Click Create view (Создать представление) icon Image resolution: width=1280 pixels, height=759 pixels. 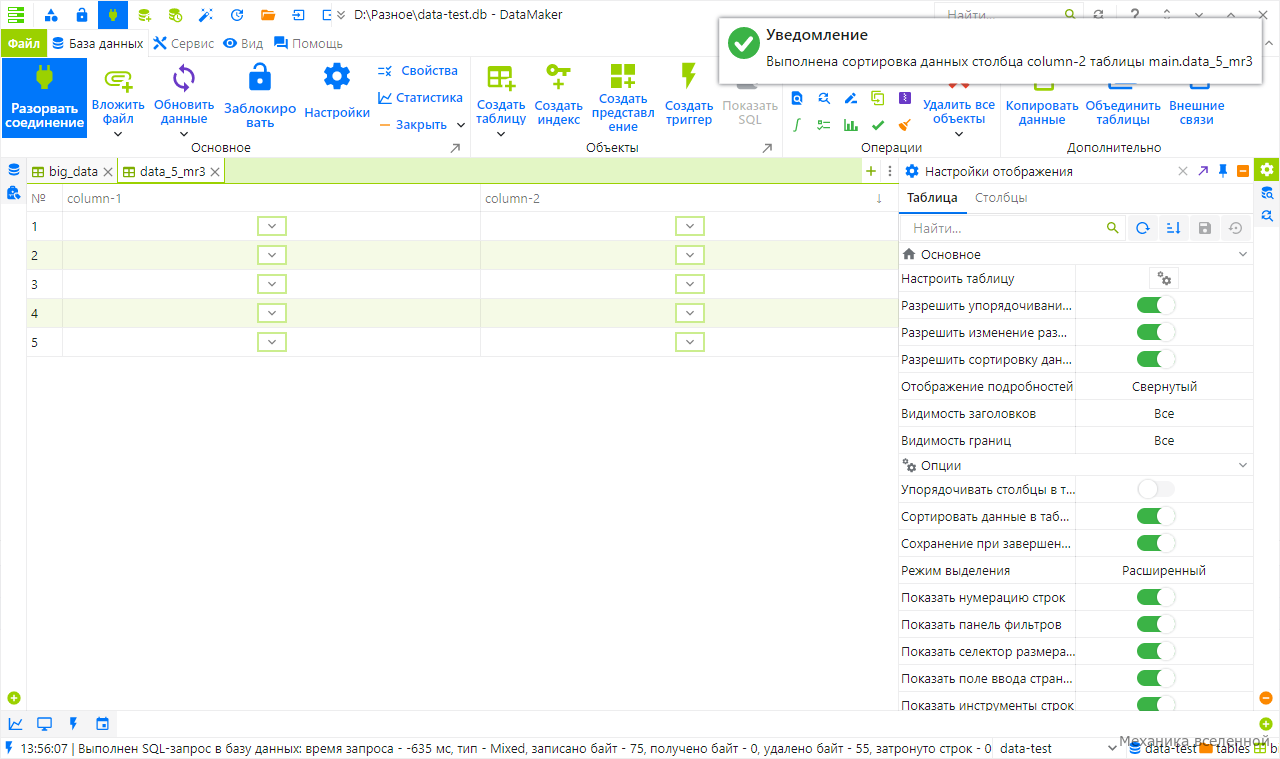tap(623, 76)
